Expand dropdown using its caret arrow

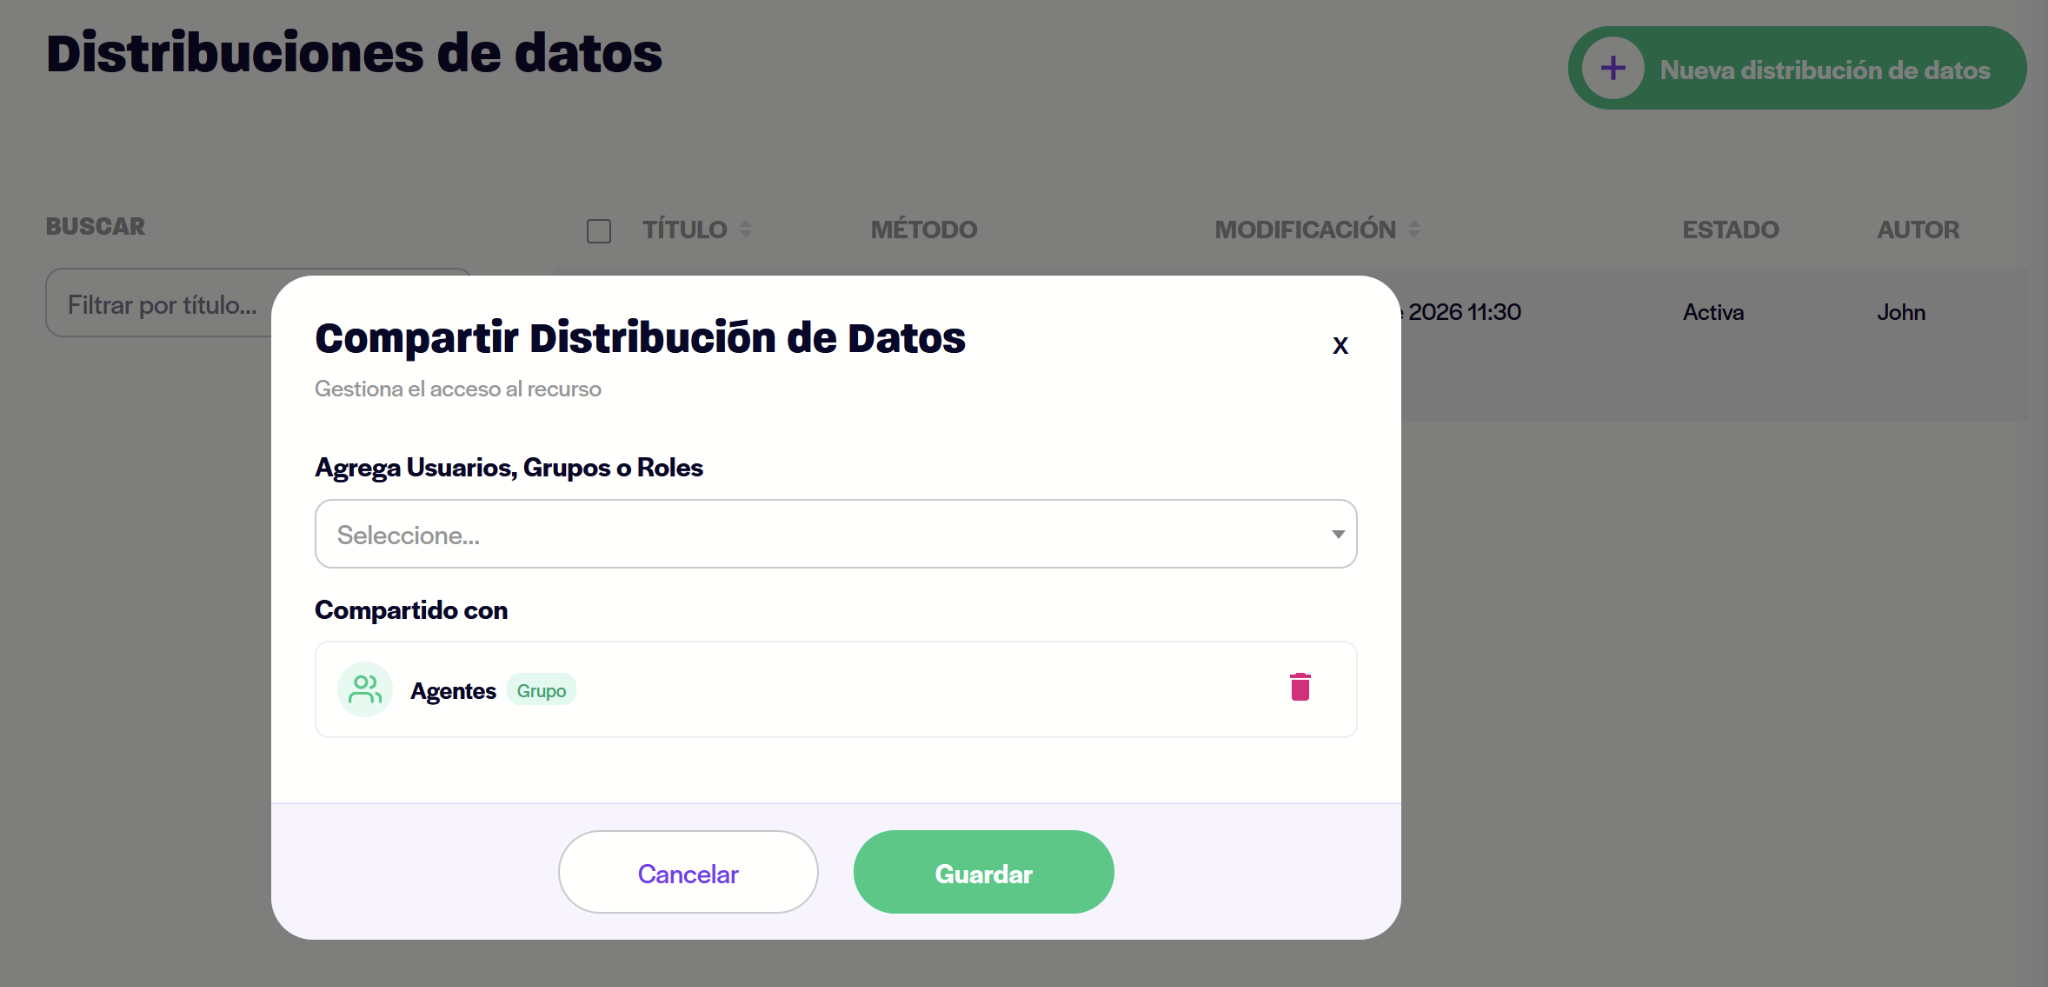click(x=1337, y=534)
